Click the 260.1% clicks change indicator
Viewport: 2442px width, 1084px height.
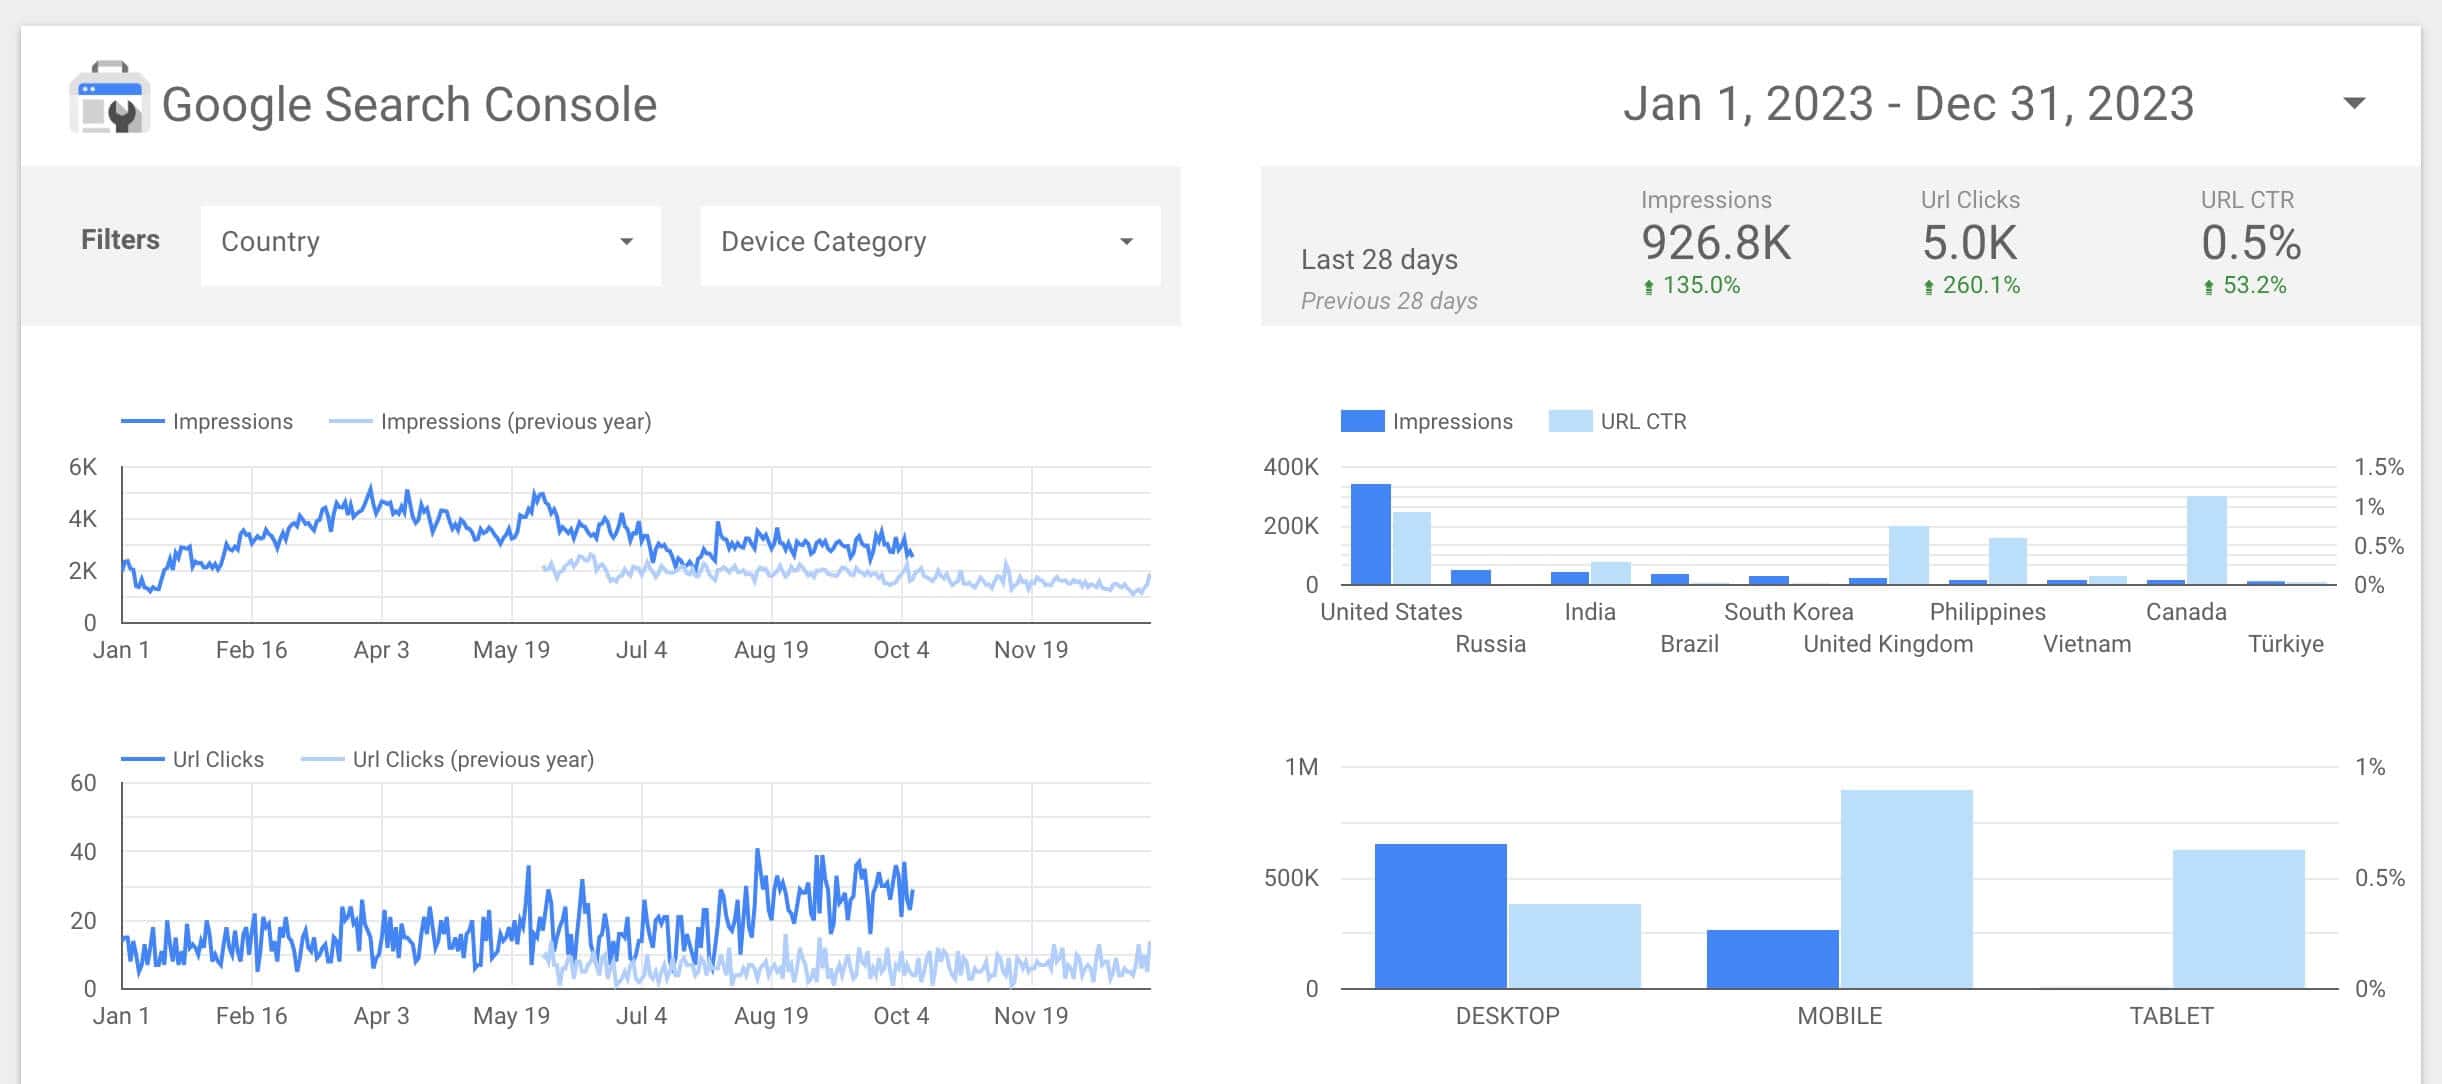click(x=1971, y=286)
